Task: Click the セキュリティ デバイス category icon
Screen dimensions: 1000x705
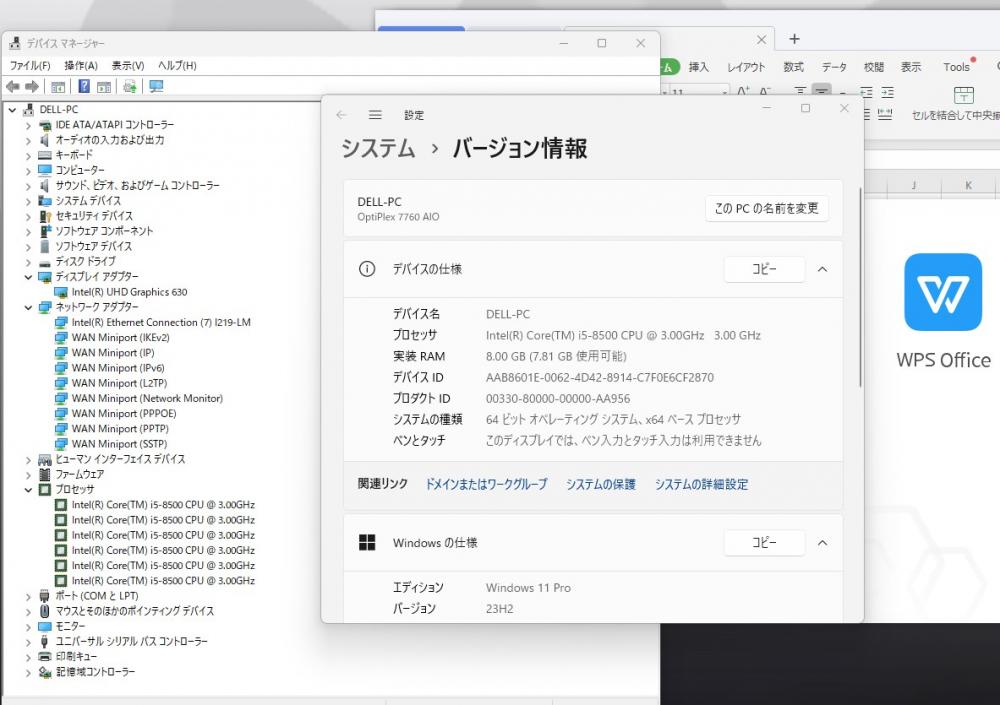Action: point(45,216)
